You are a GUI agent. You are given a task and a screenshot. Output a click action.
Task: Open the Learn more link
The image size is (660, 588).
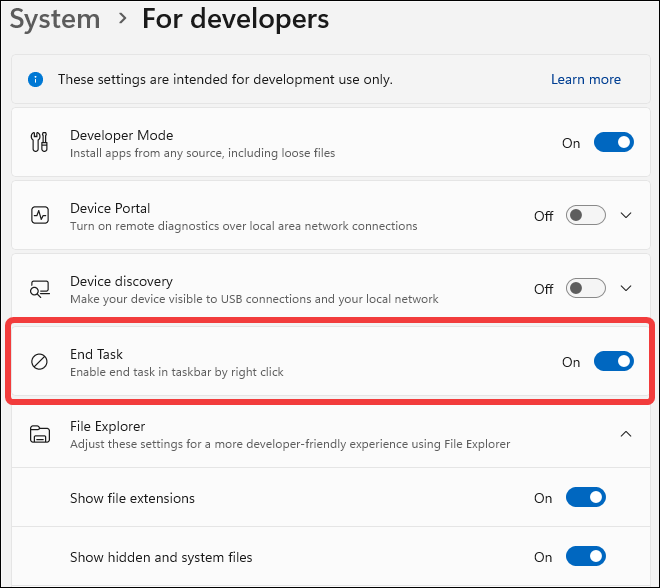pos(585,79)
